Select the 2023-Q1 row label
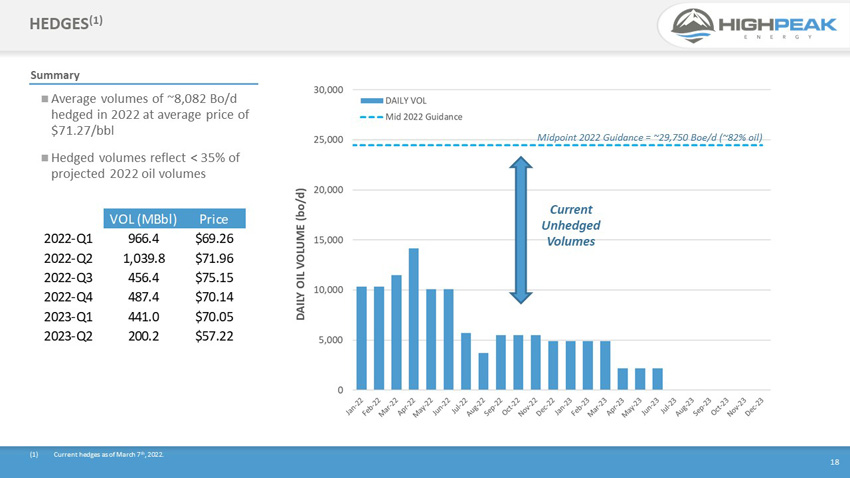Screen dimensions: 850x478 pos(68,316)
